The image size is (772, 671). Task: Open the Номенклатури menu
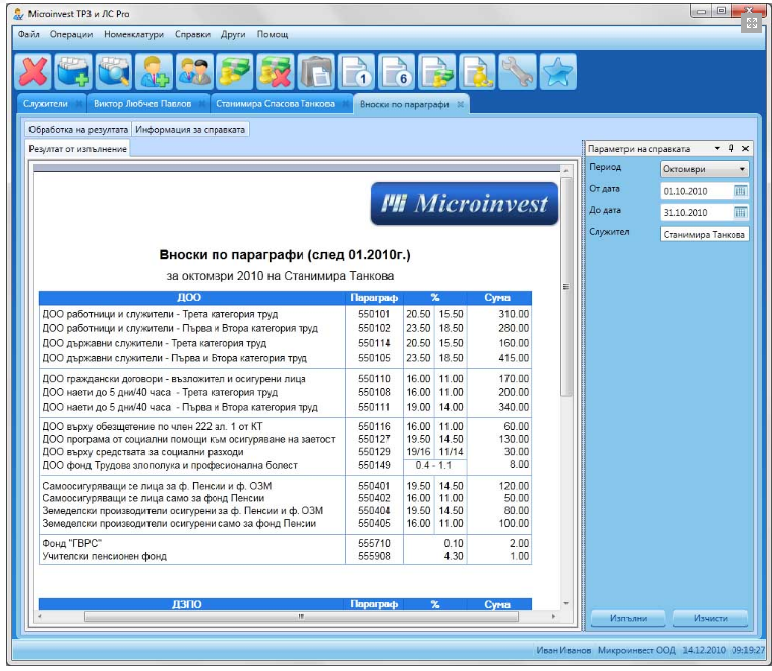133,34
